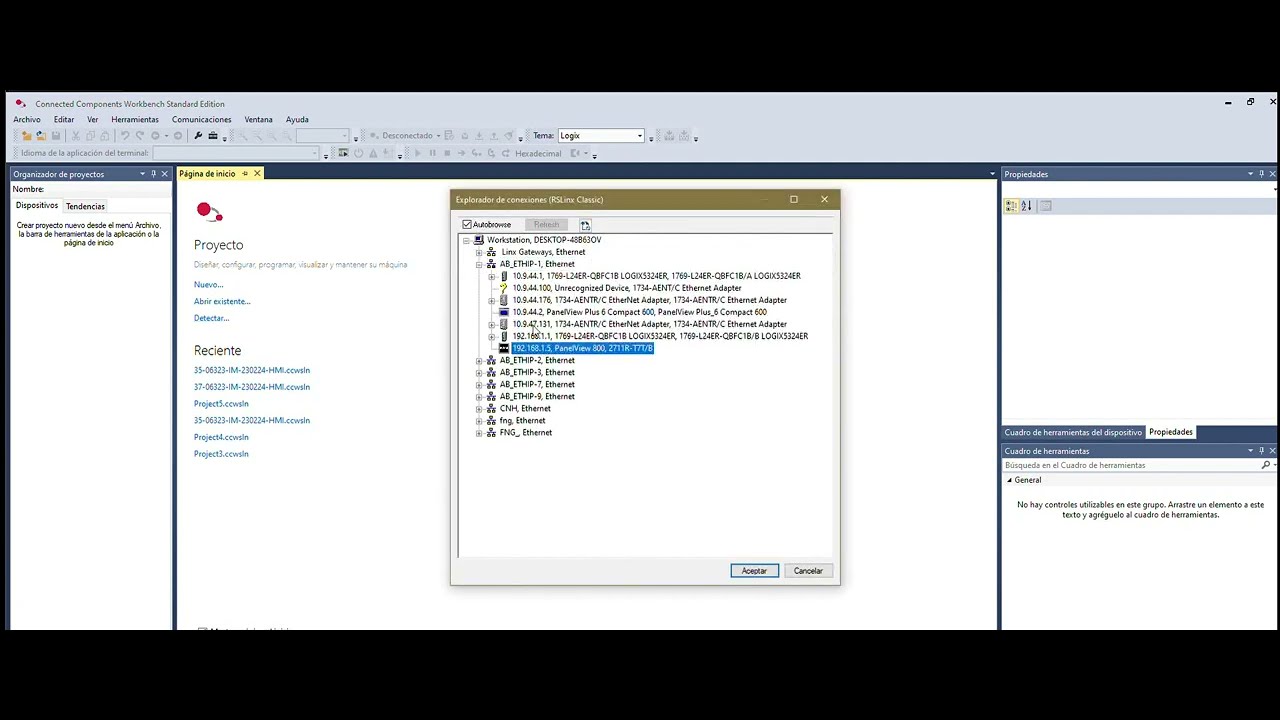Screen dimensions: 1280x720
Task: Expand the Linx Gateways, Ethernet node
Action: 479,252
